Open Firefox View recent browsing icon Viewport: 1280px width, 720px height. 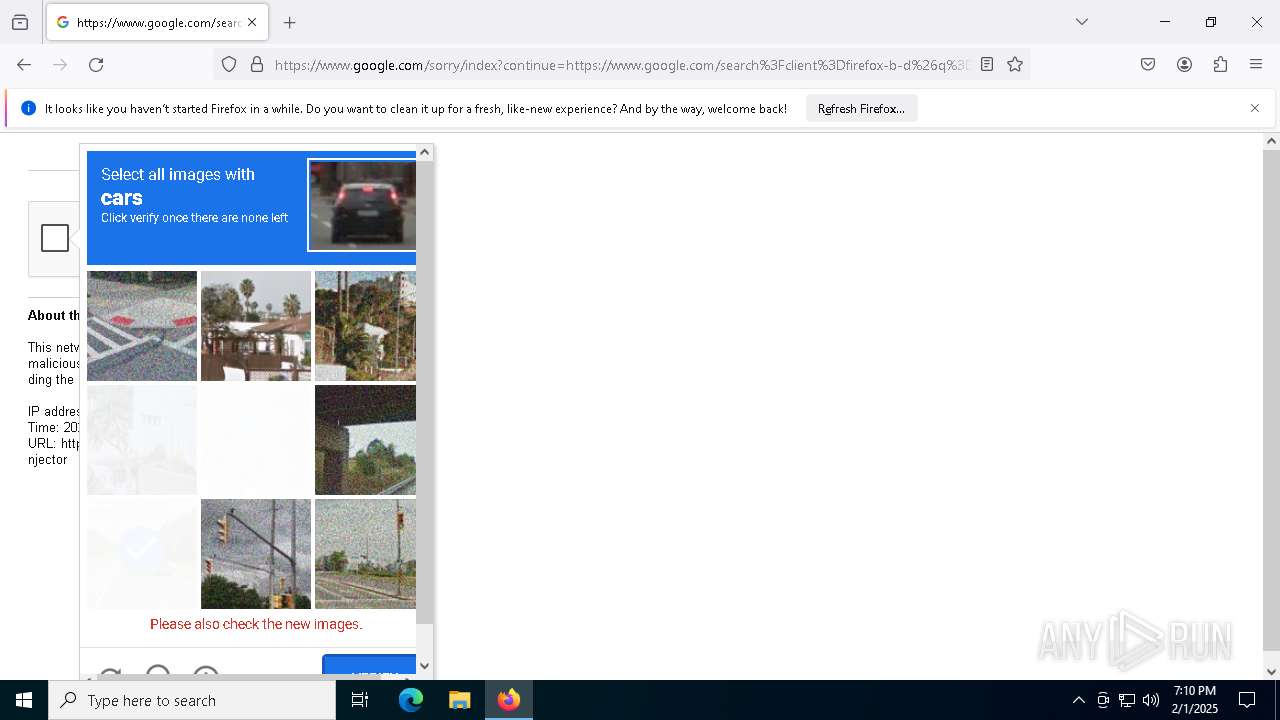(20, 22)
